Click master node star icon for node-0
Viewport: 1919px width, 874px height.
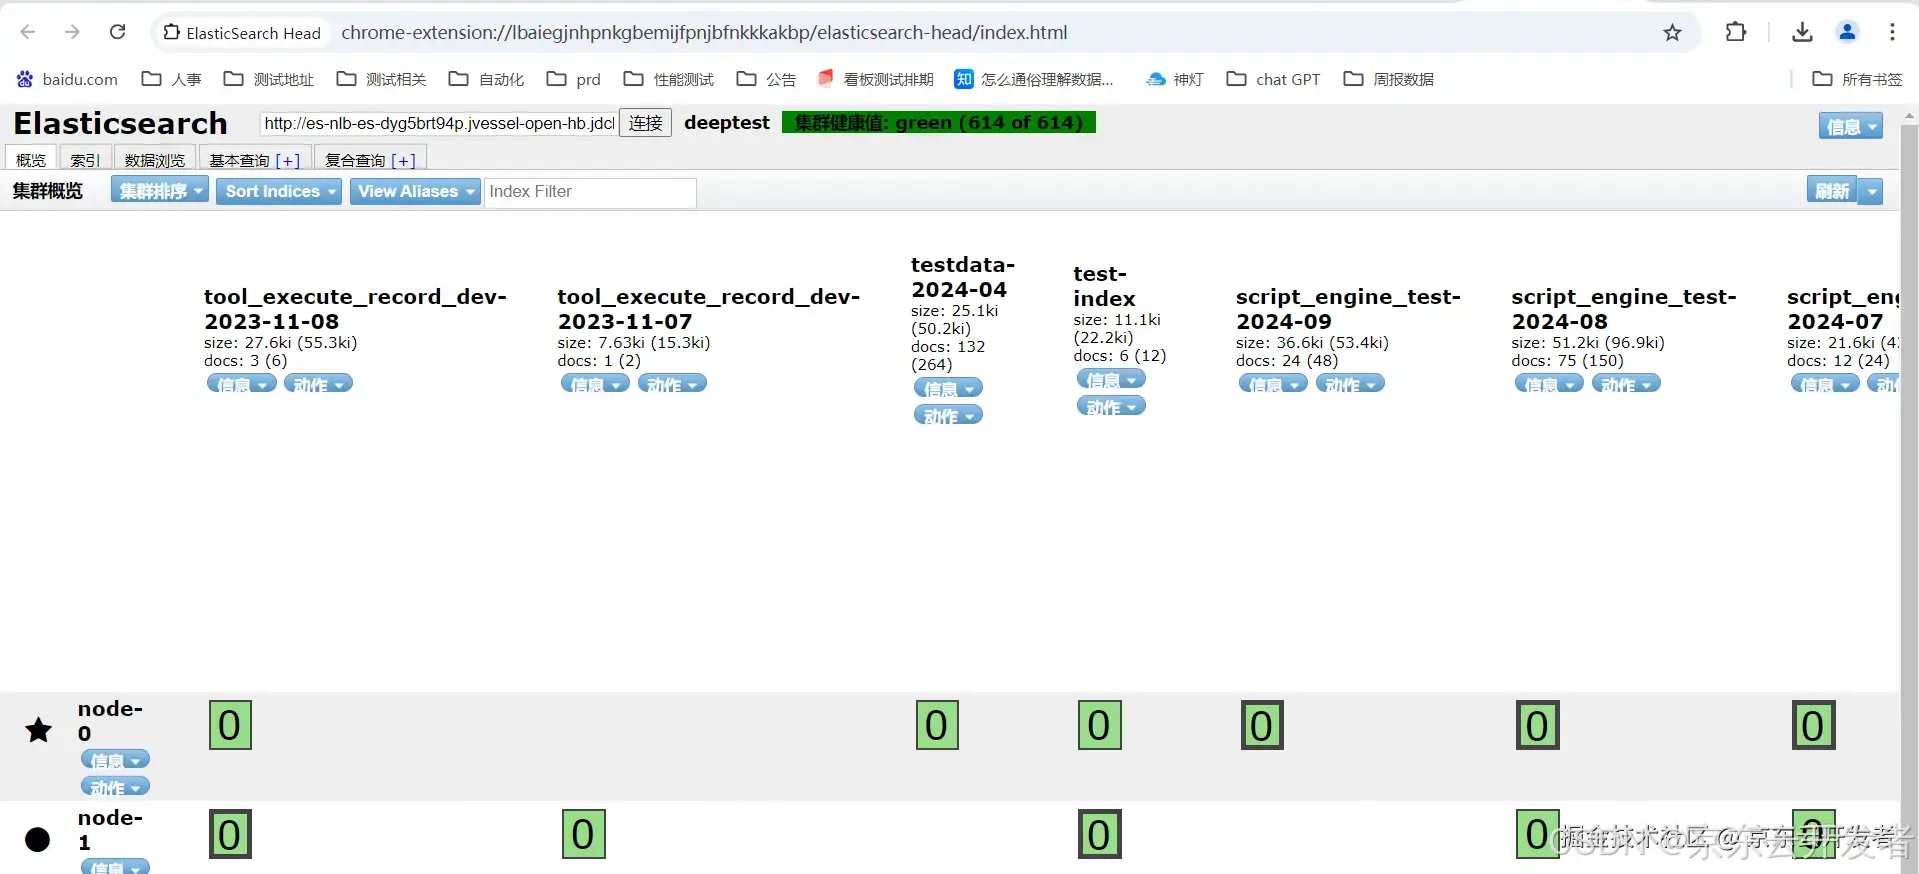click(x=38, y=730)
